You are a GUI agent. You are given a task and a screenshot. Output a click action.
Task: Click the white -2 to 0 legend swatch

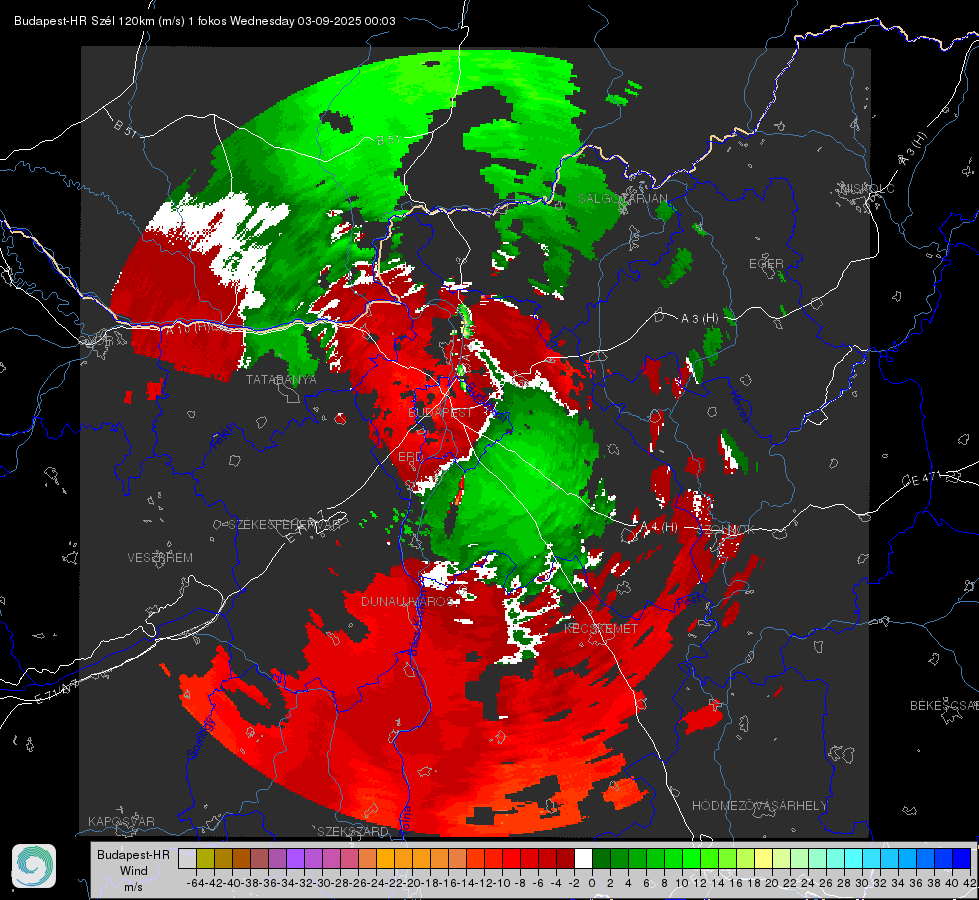tap(583, 859)
